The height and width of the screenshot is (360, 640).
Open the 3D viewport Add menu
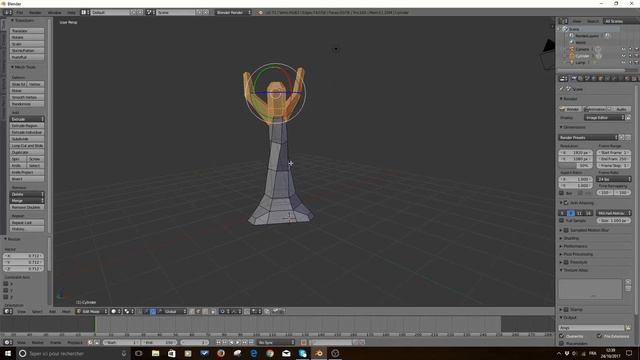[x=53, y=311]
